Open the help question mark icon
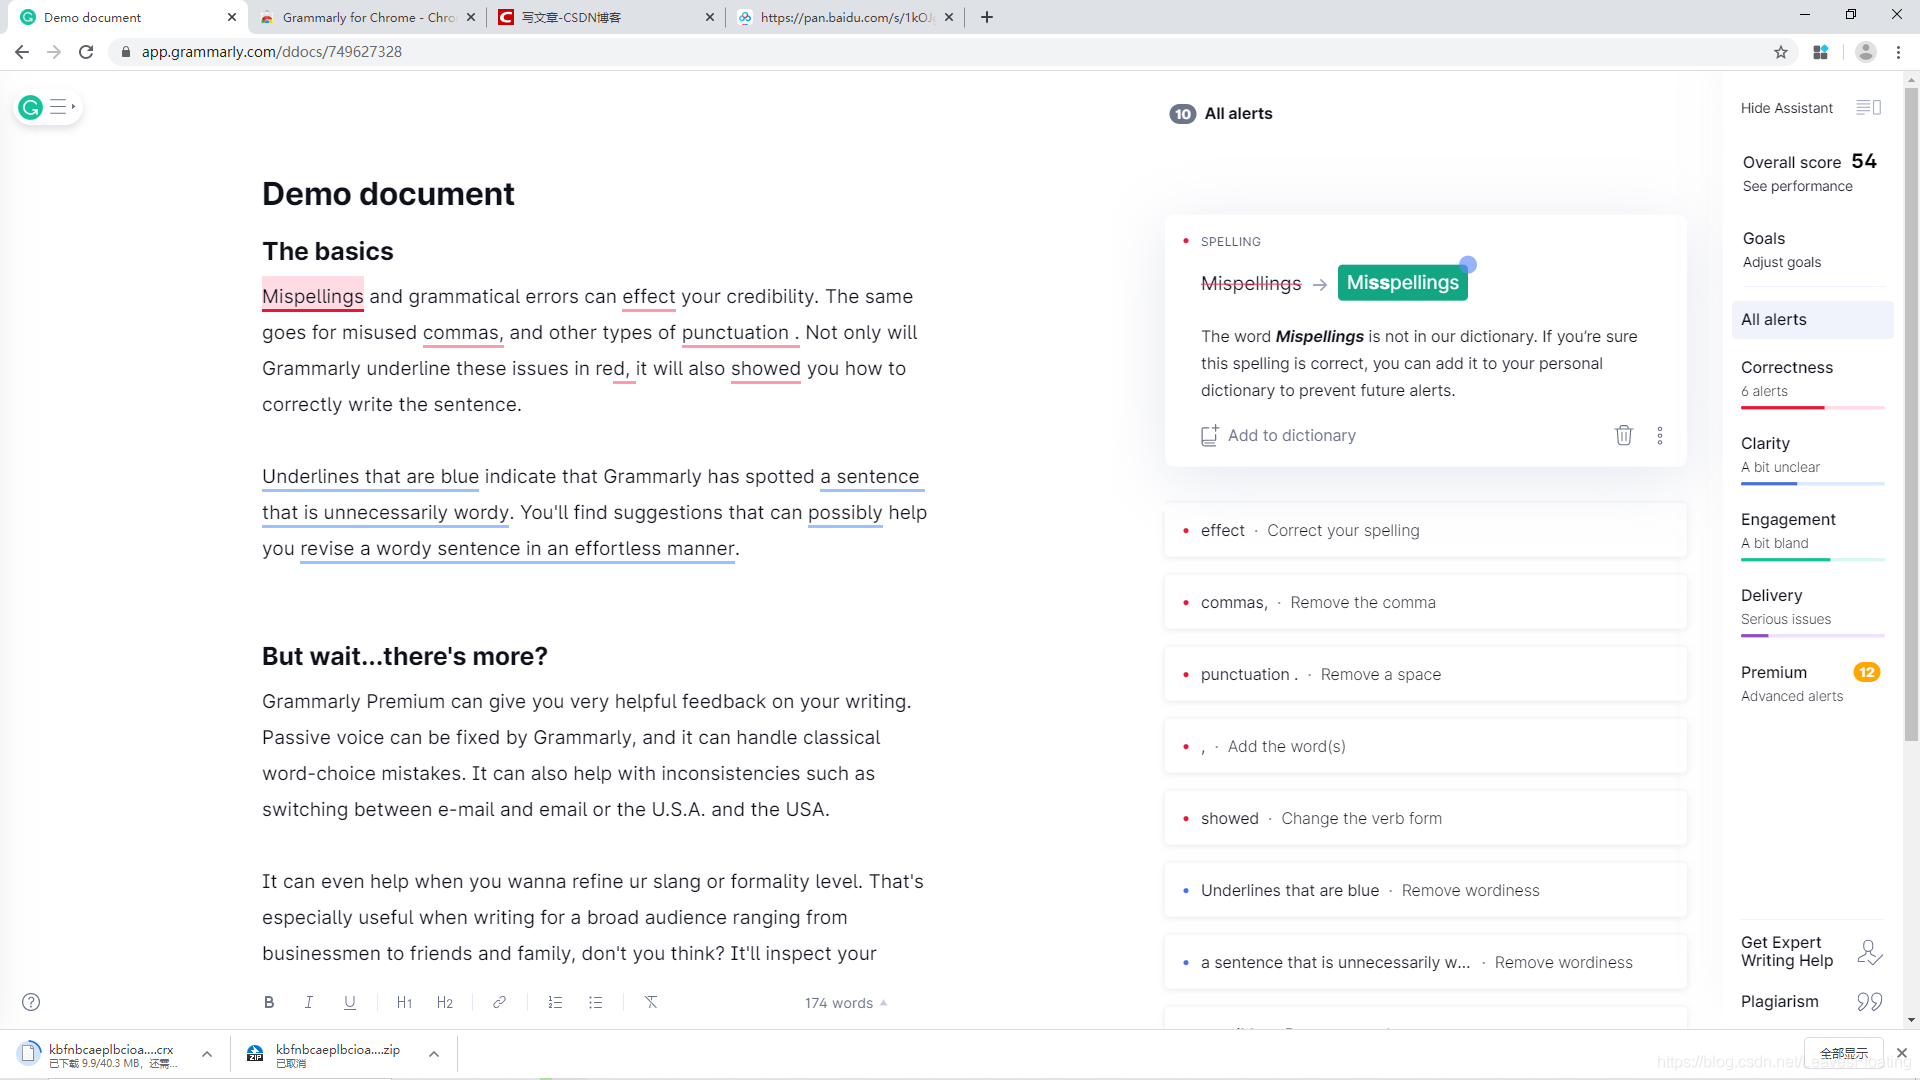 (x=31, y=1002)
